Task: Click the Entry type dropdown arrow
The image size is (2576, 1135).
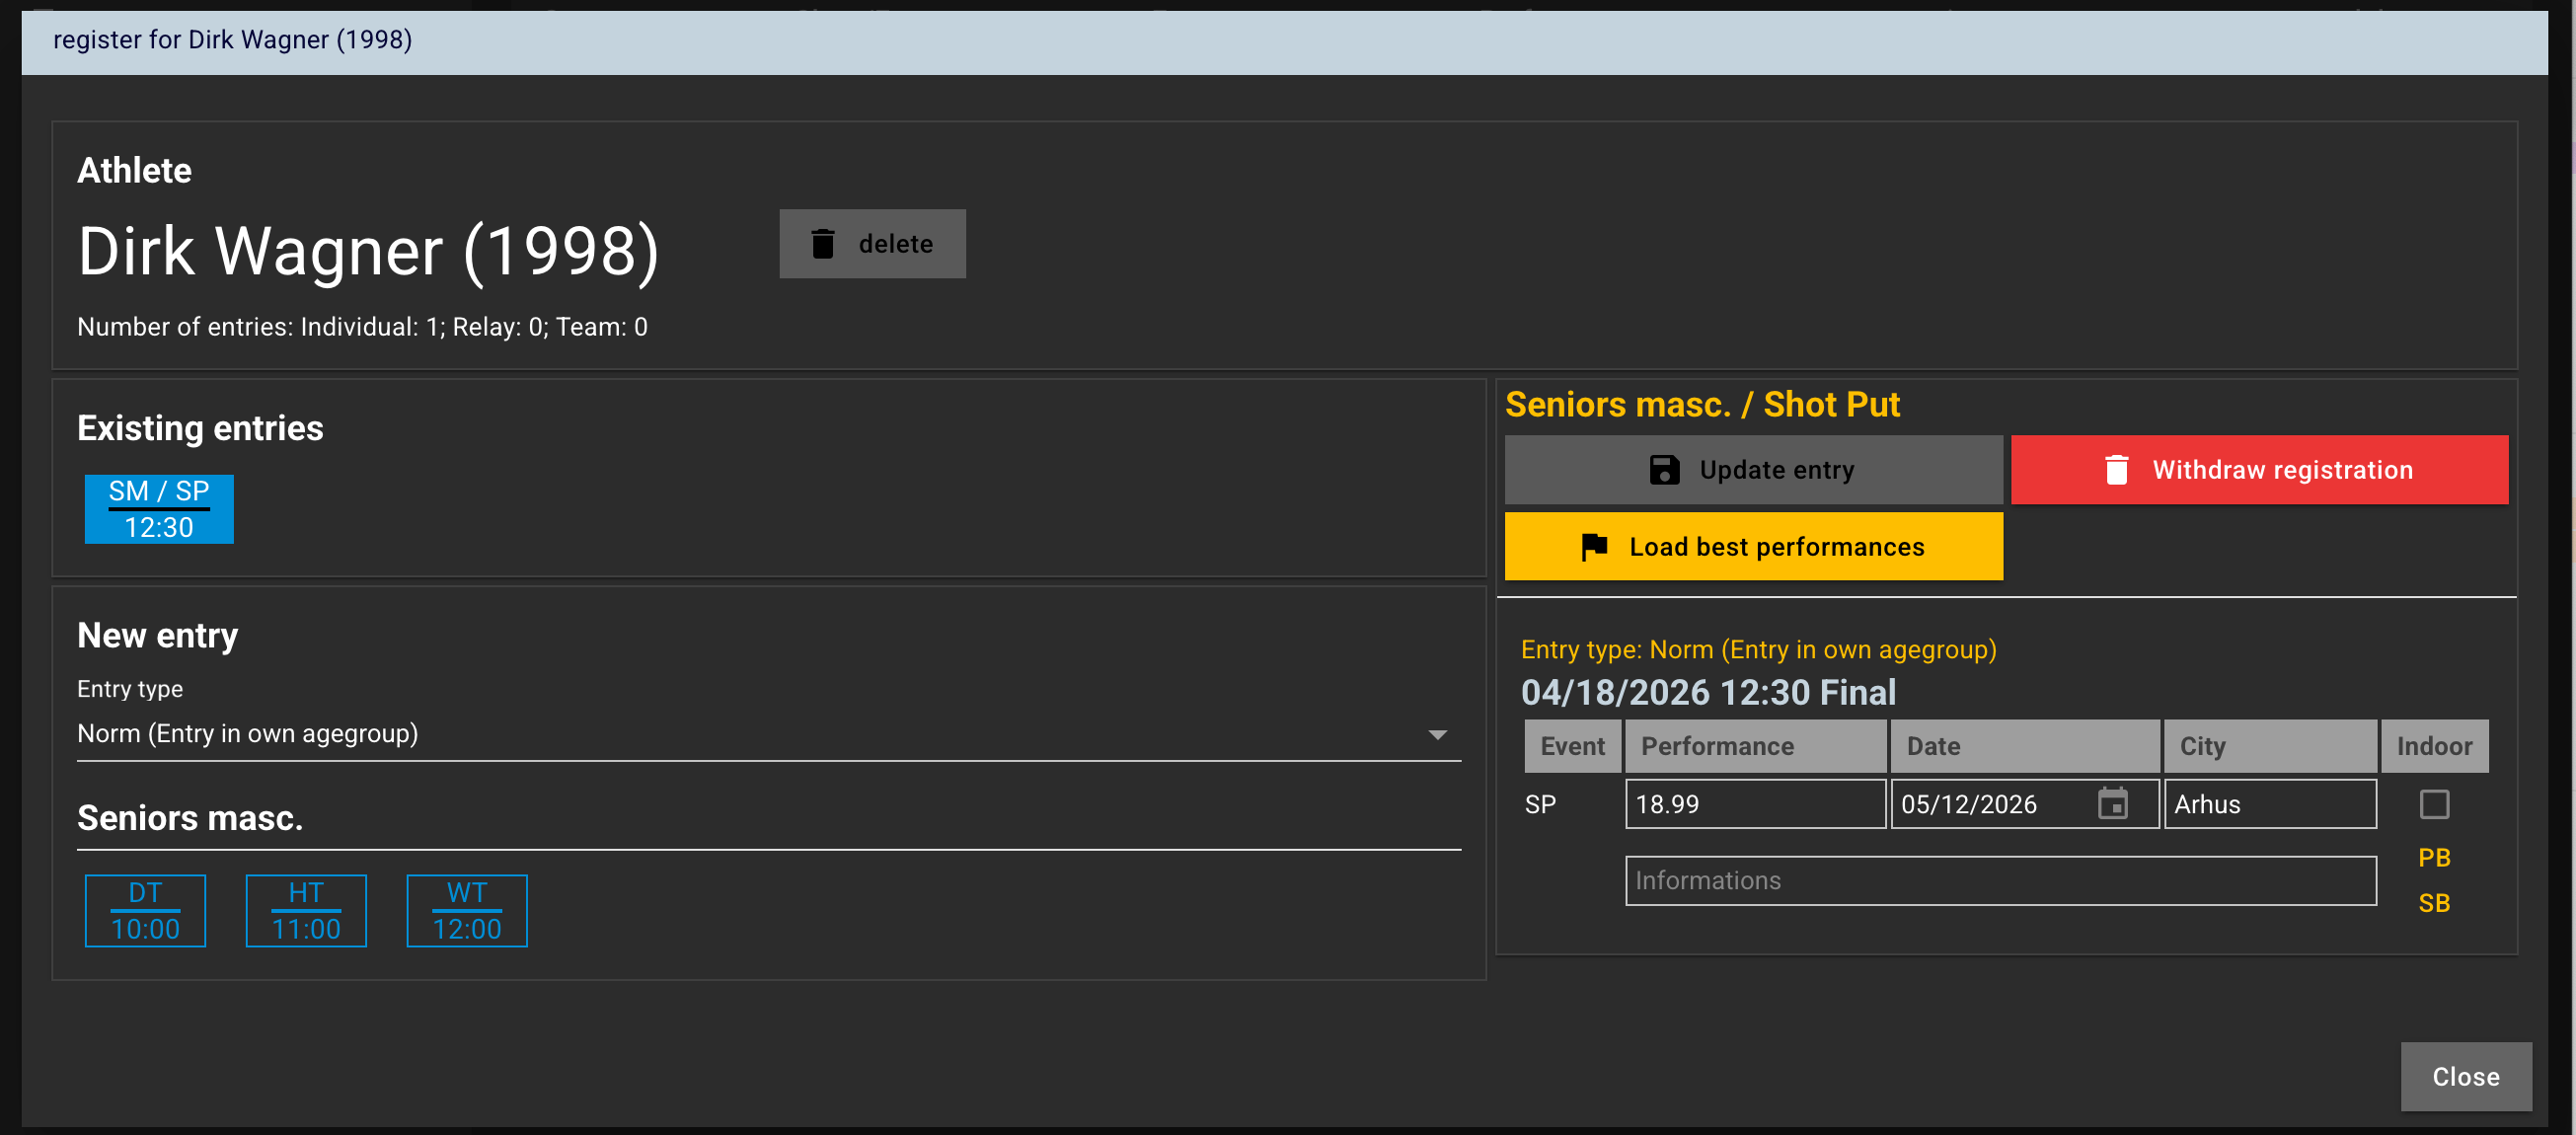Action: click(x=1437, y=735)
